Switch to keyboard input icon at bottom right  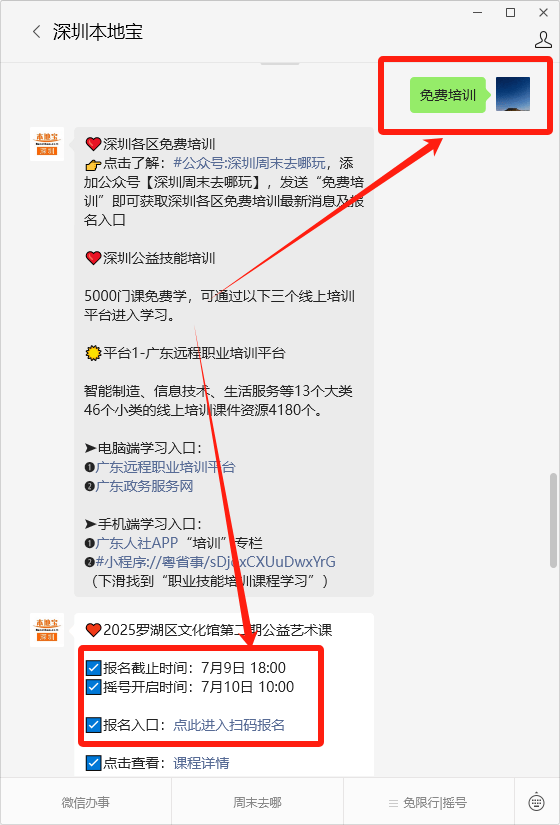[x=536, y=802]
